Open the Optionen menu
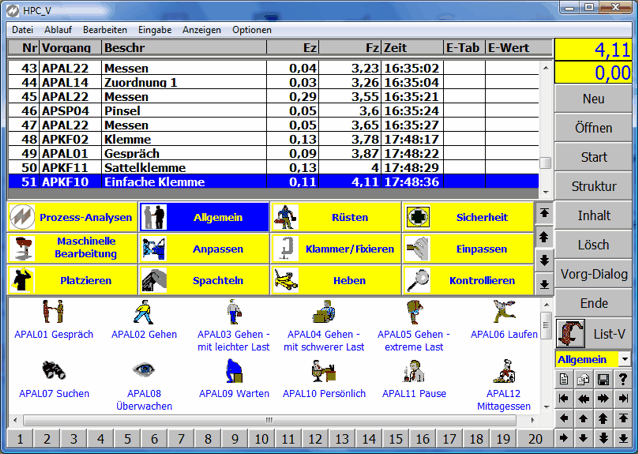The image size is (638, 454). point(251,30)
